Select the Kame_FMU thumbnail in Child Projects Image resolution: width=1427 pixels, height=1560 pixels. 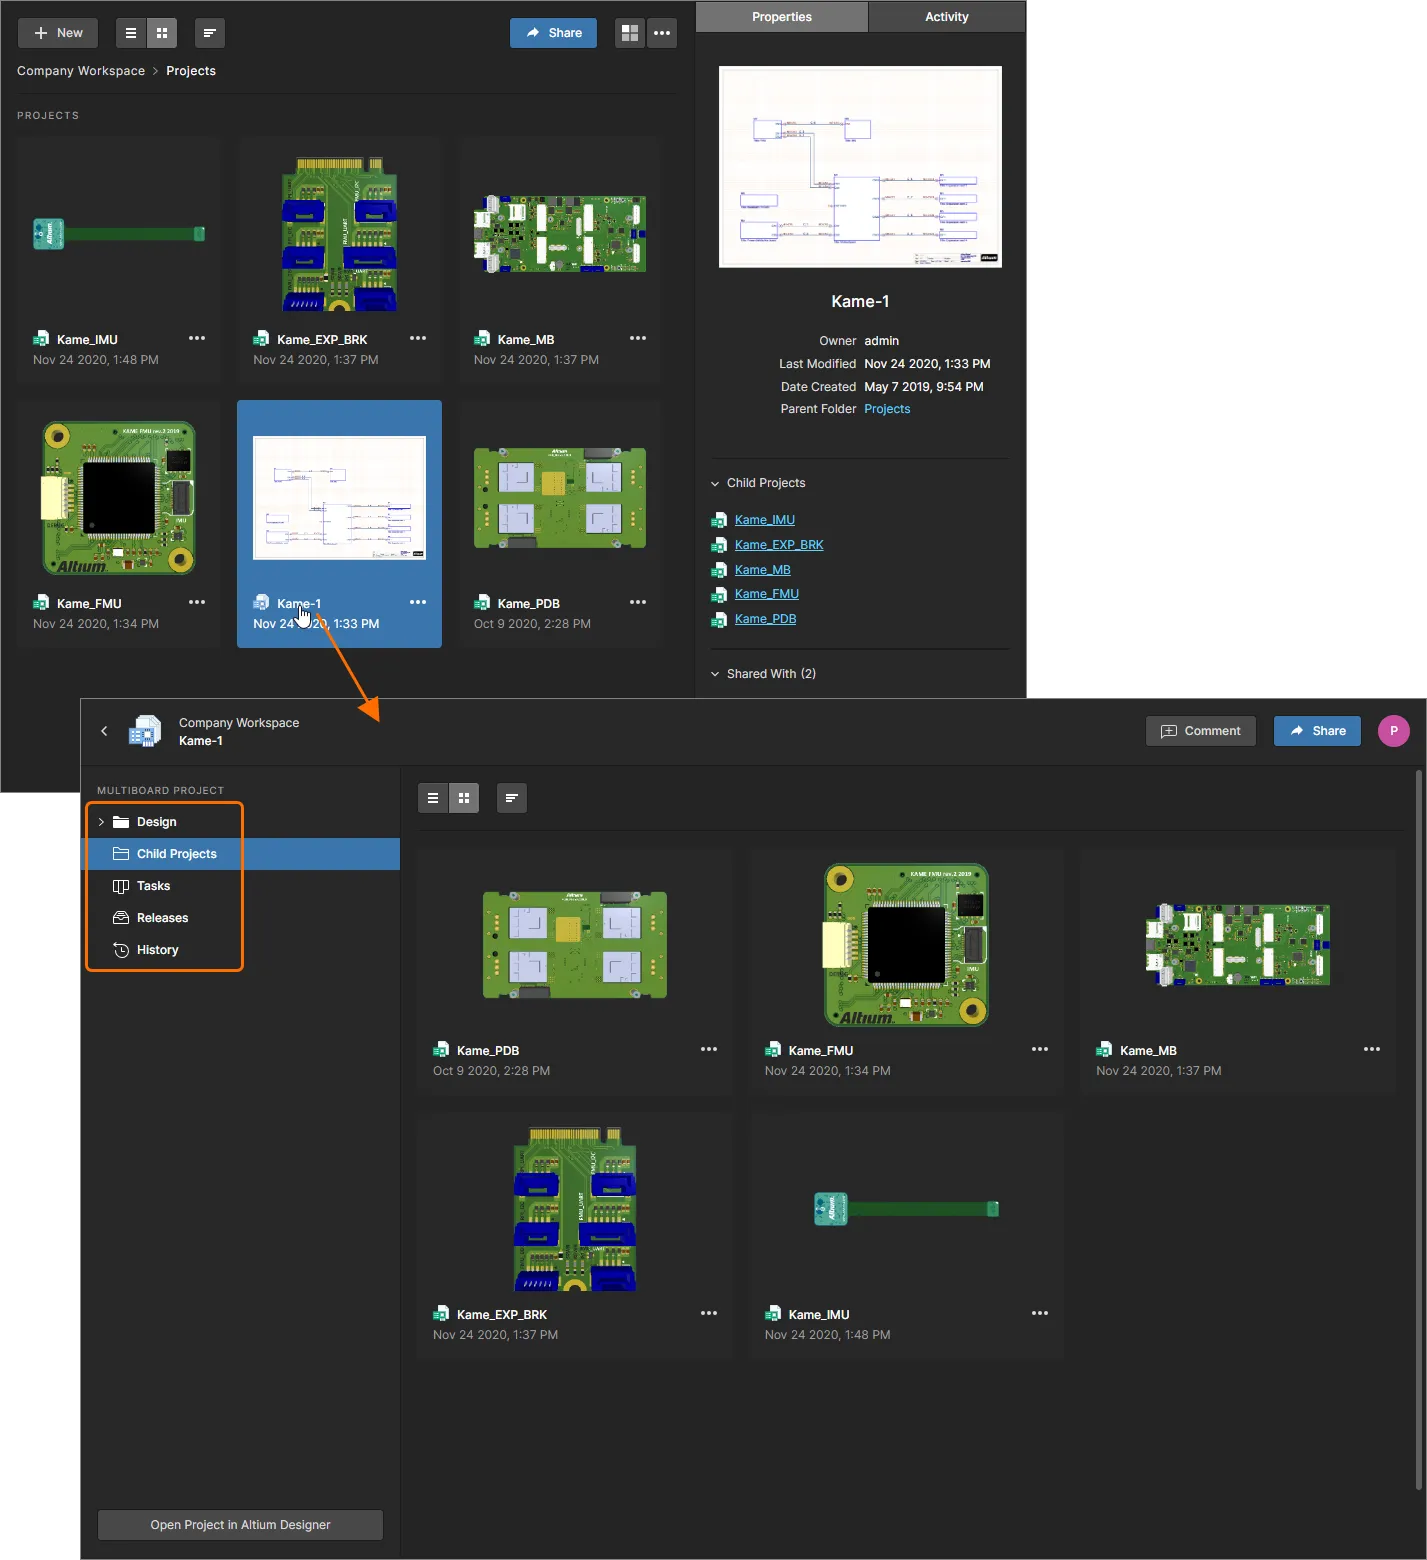[906, 945]
